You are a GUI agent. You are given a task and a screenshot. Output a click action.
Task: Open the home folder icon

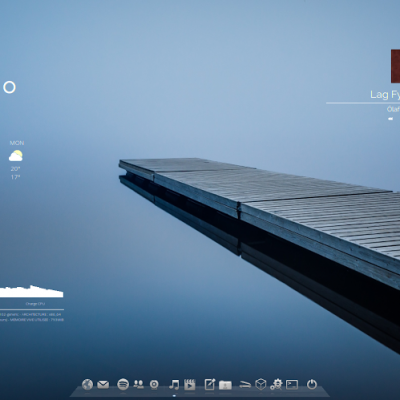click(225, 385)
